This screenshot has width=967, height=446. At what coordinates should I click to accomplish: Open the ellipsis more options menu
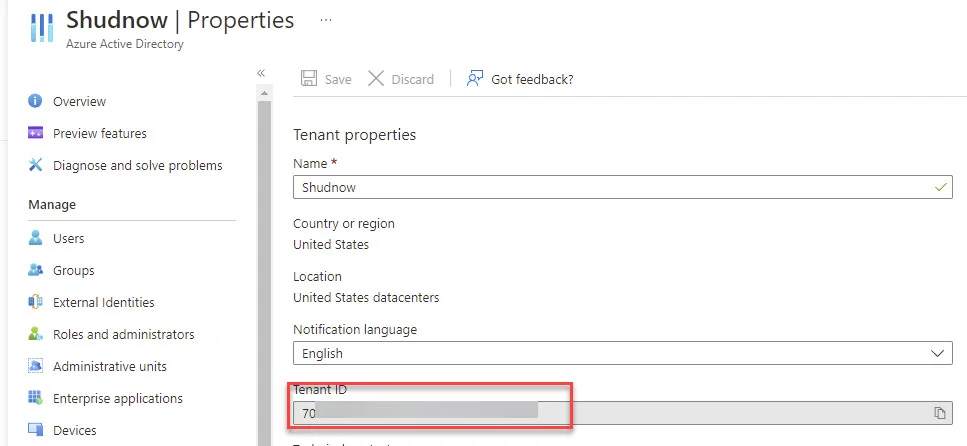coord(326,20)
